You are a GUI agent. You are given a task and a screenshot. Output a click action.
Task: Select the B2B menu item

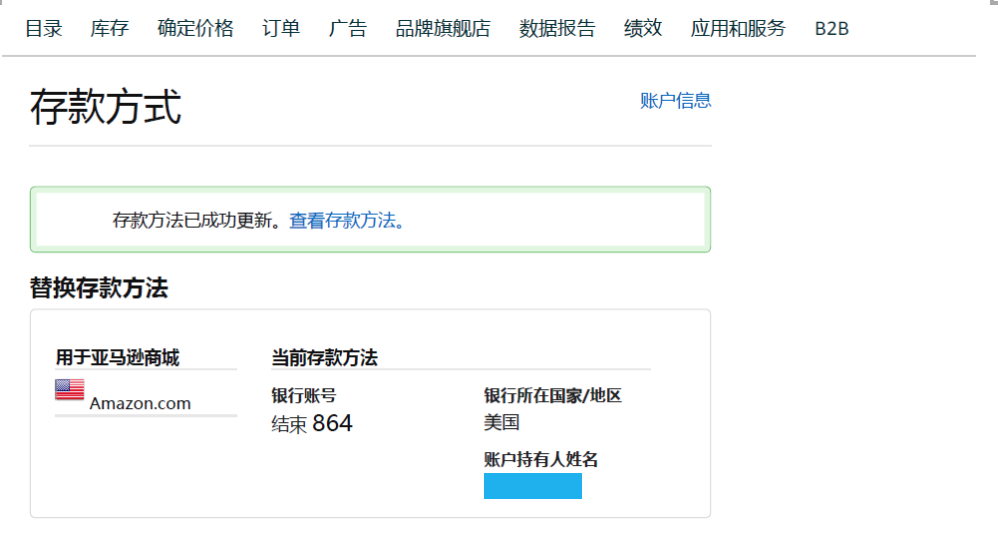(831, 28)
